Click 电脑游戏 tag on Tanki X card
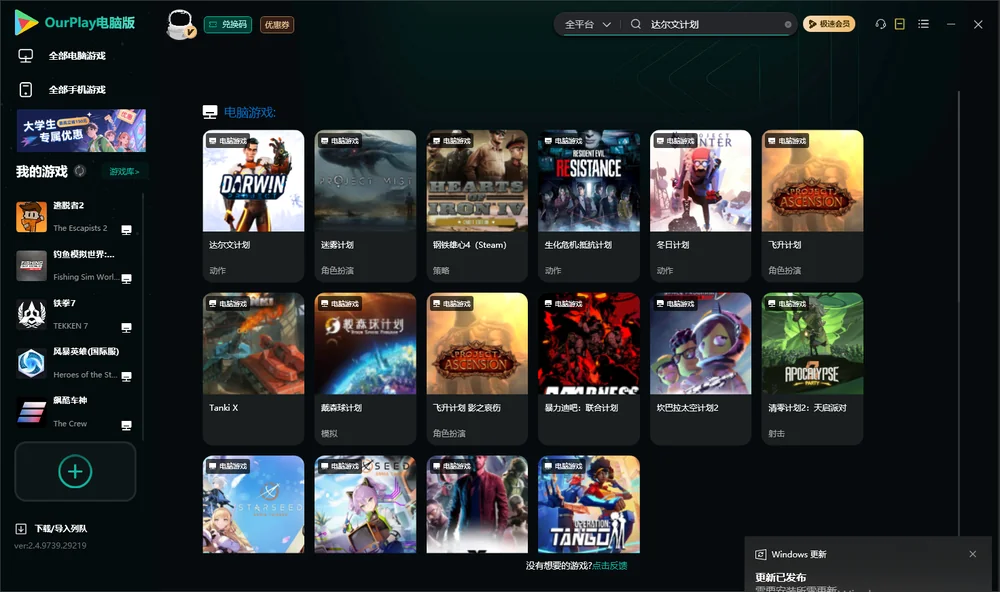1000x592 pixels. (x=228, y=304)
